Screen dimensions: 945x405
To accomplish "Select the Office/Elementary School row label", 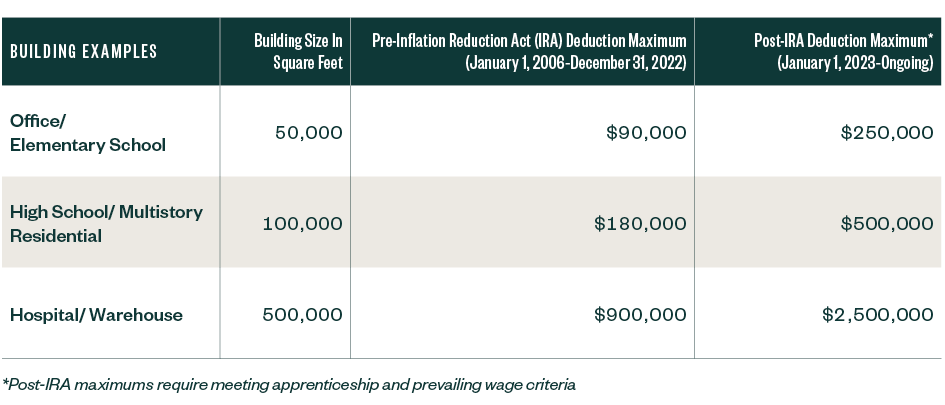I will click(88, 132).
